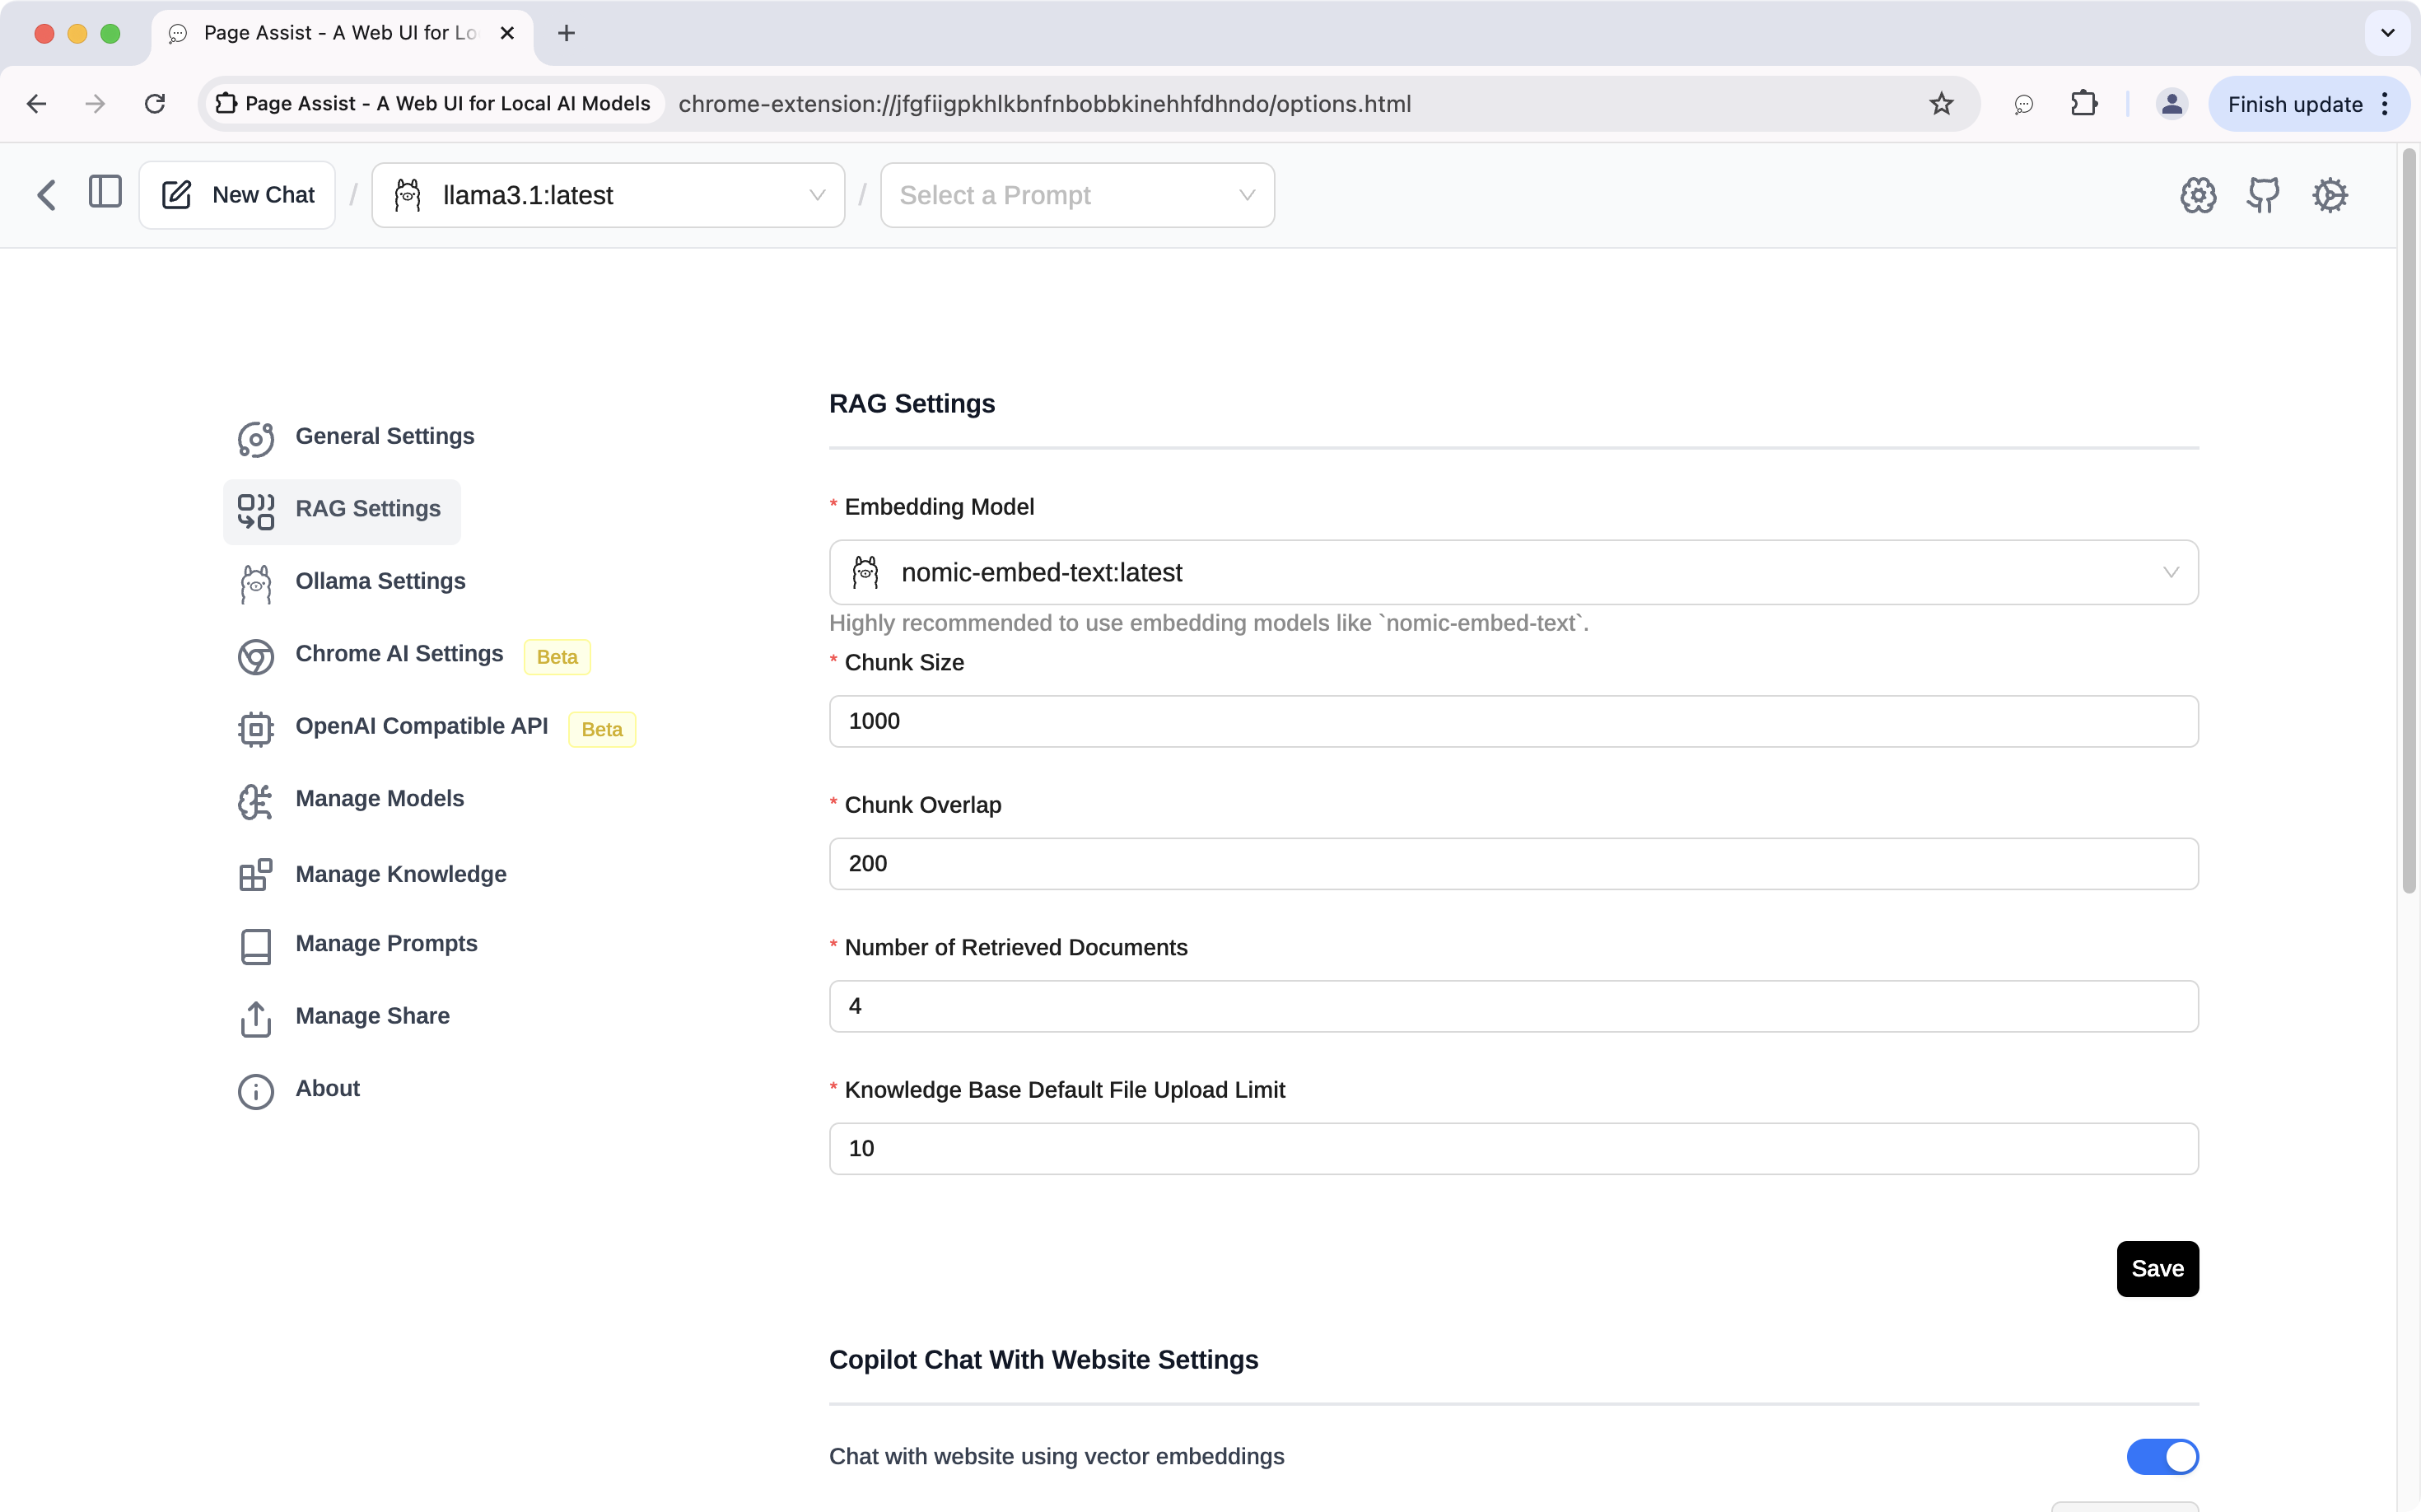Image resolution: width=2421 pixels, height=1512 pixels.
Task: Go to Ollama Settings section
Action: [380, 581]
